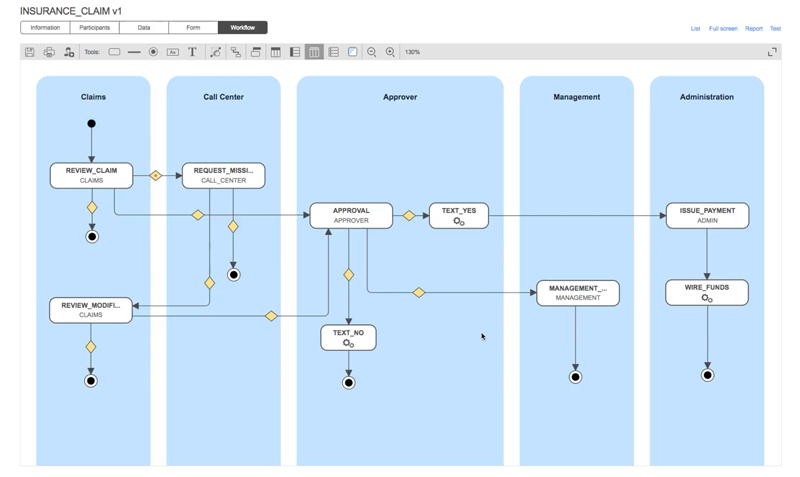Click the curved path edit tool

[x=216, y=52]
